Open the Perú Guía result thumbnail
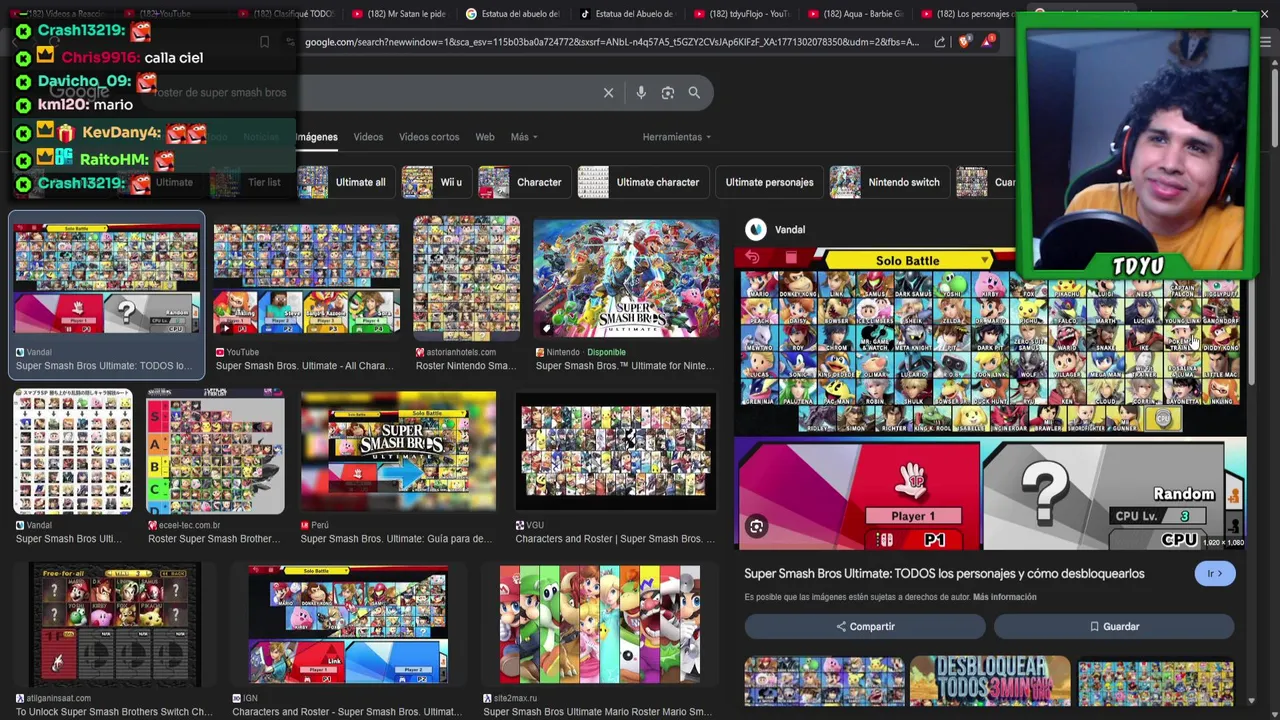1280x720 pixels. tap(398, 452)
